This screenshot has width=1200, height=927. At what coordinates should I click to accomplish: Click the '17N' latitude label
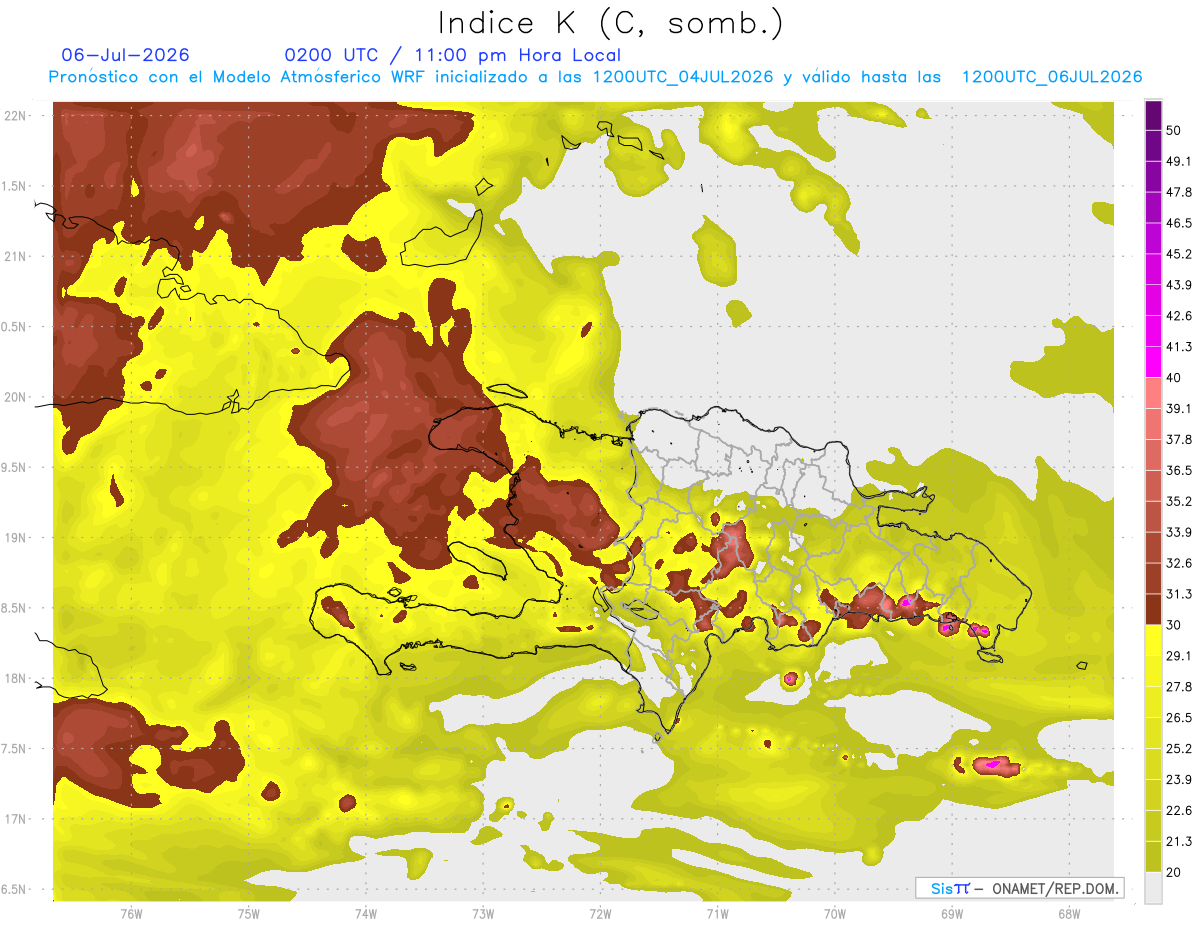point(17,819)
